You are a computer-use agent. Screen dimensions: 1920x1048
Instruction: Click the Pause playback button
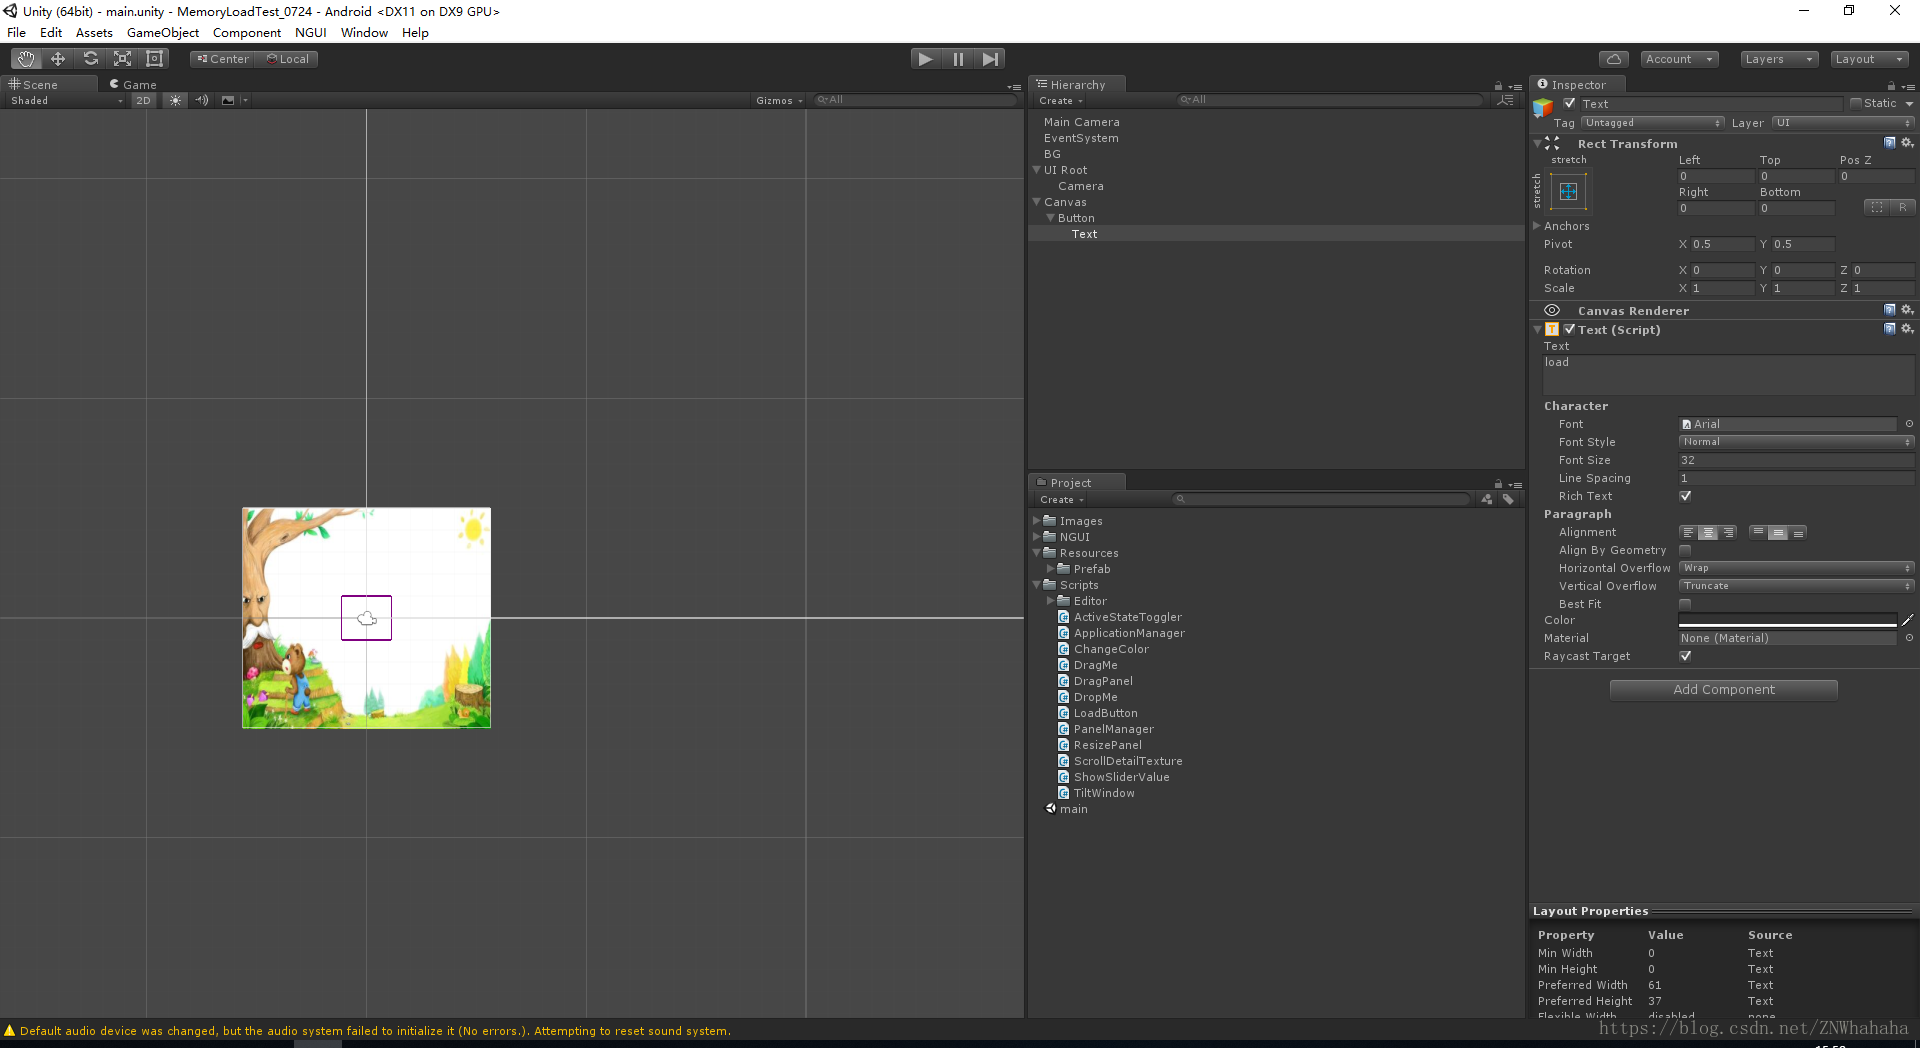tap(958, 59)
